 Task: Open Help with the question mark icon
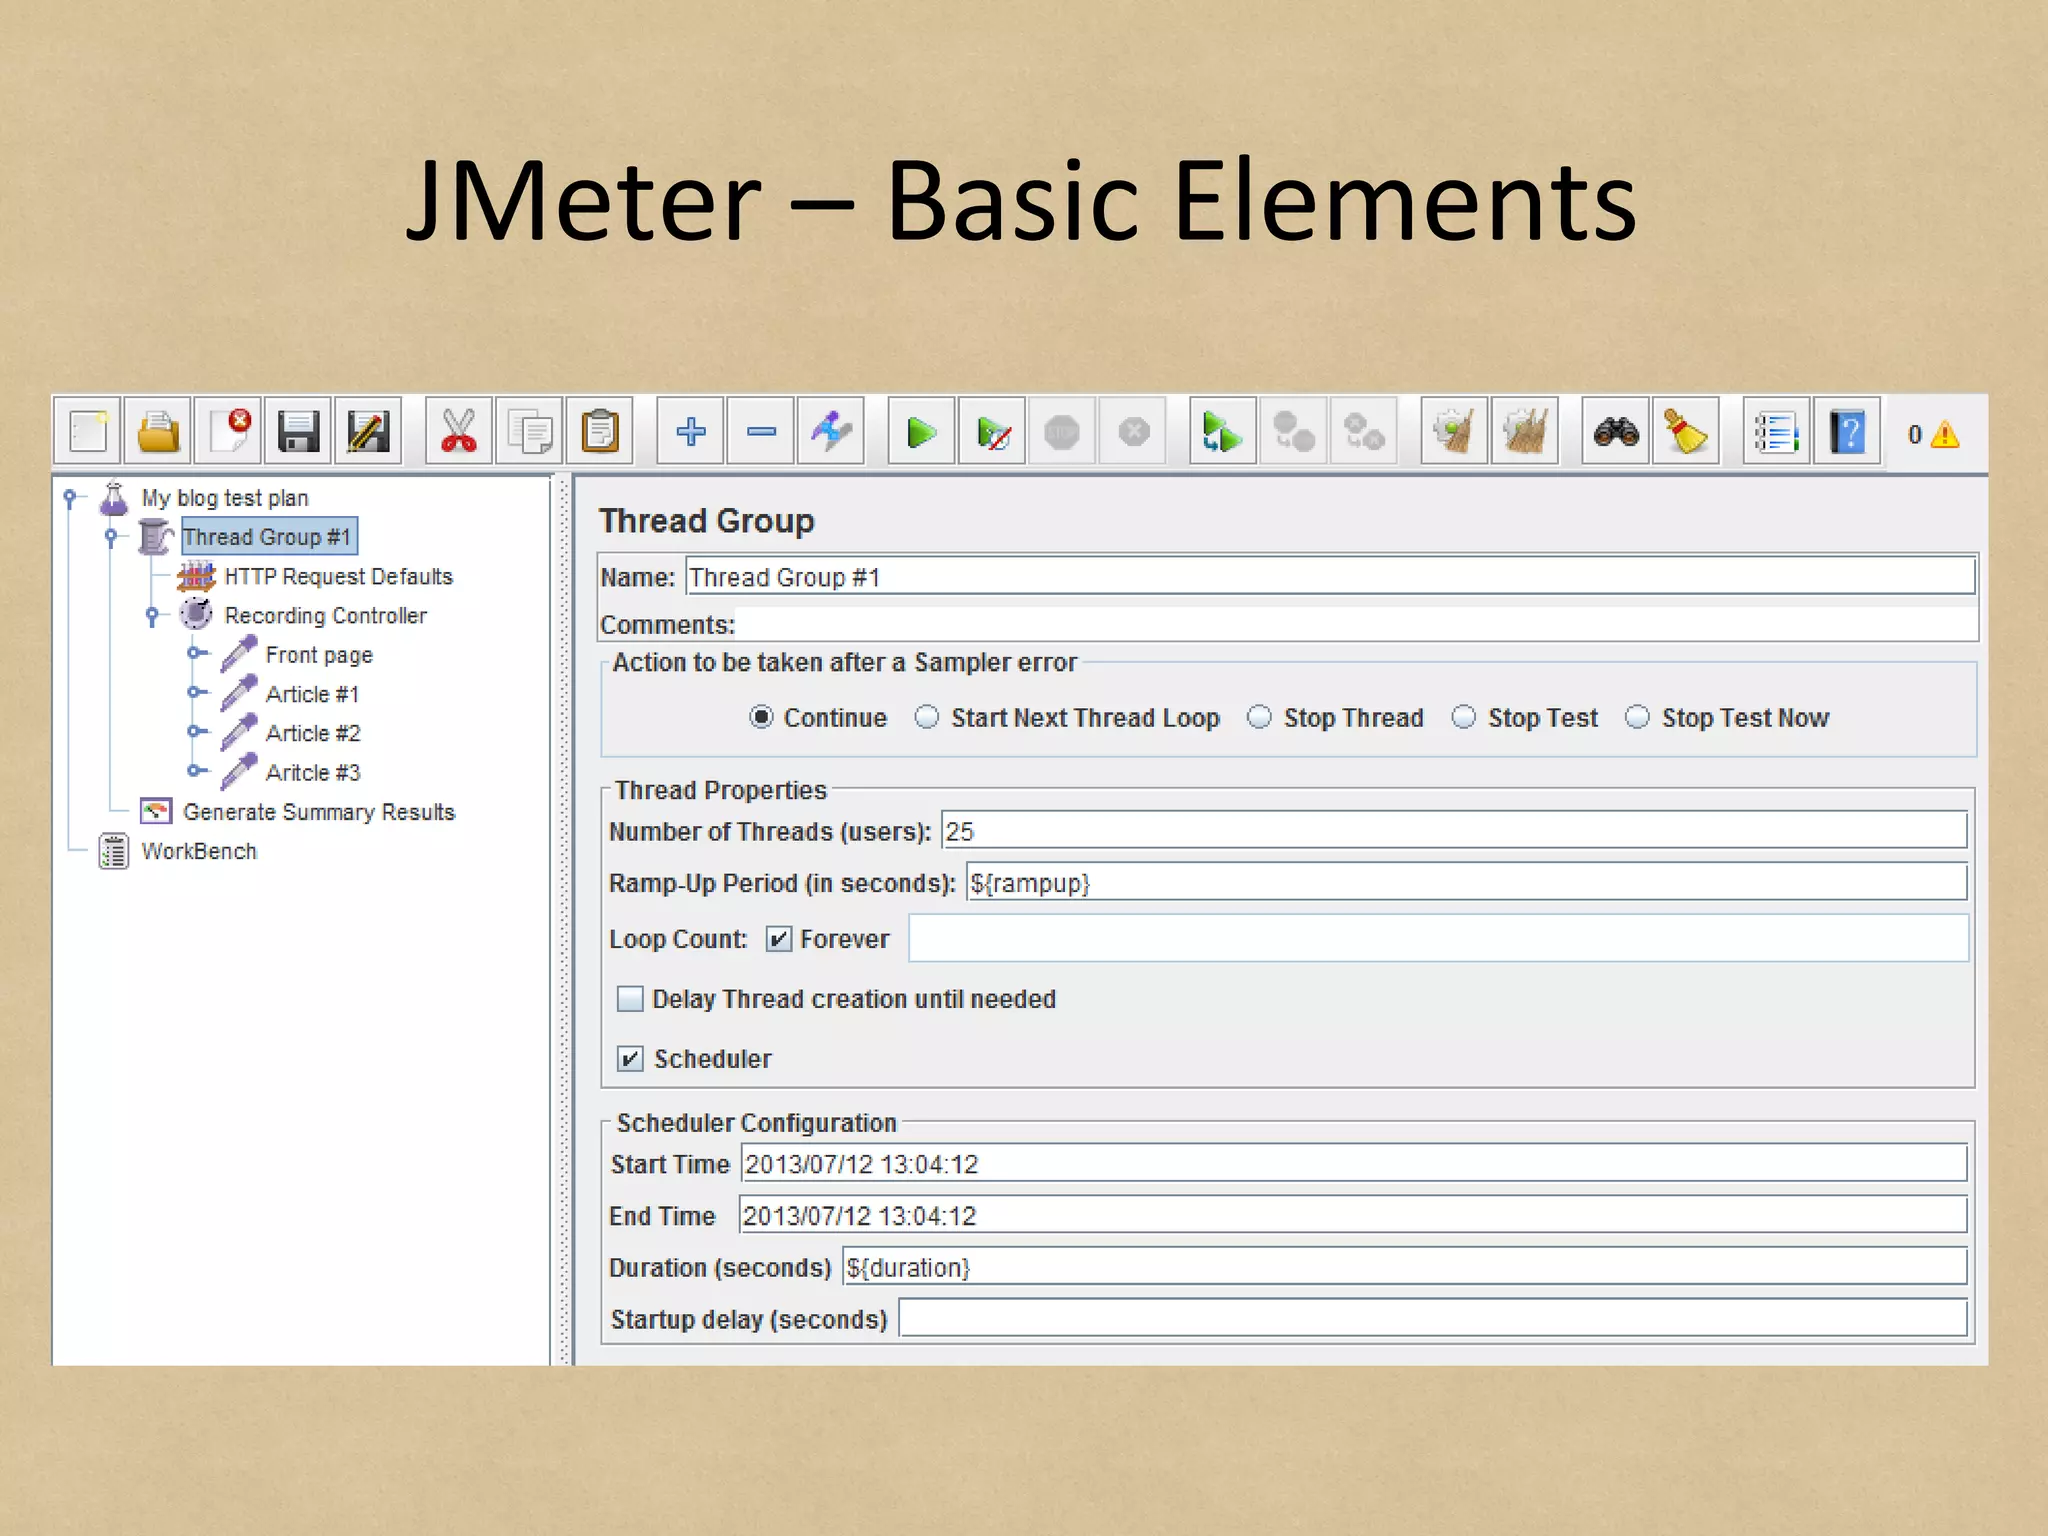click(1847, 432)
